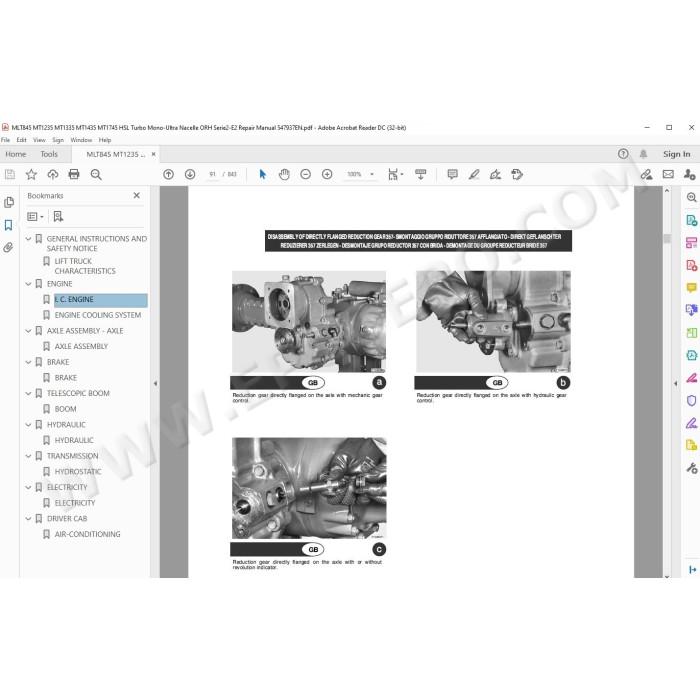Close the Bookmarks panel
Screen dimensions: 700x700
coord(137,196)
